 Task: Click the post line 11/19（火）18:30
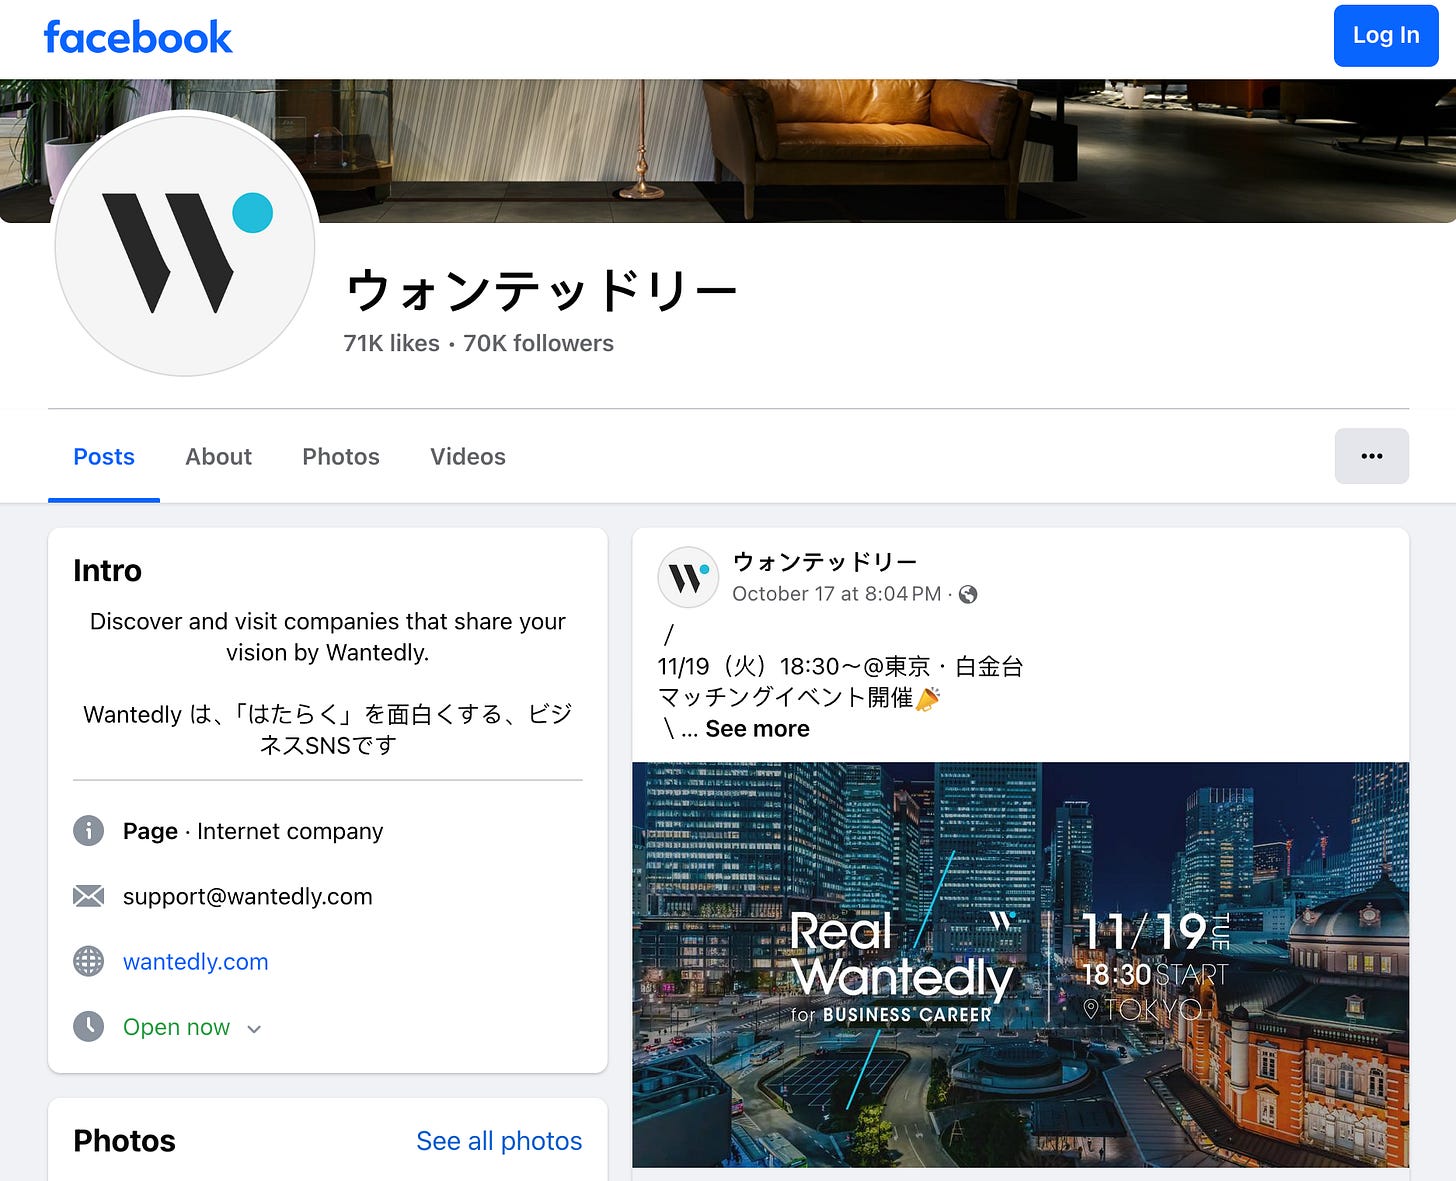pyautogui.click(x=840, y=667)
